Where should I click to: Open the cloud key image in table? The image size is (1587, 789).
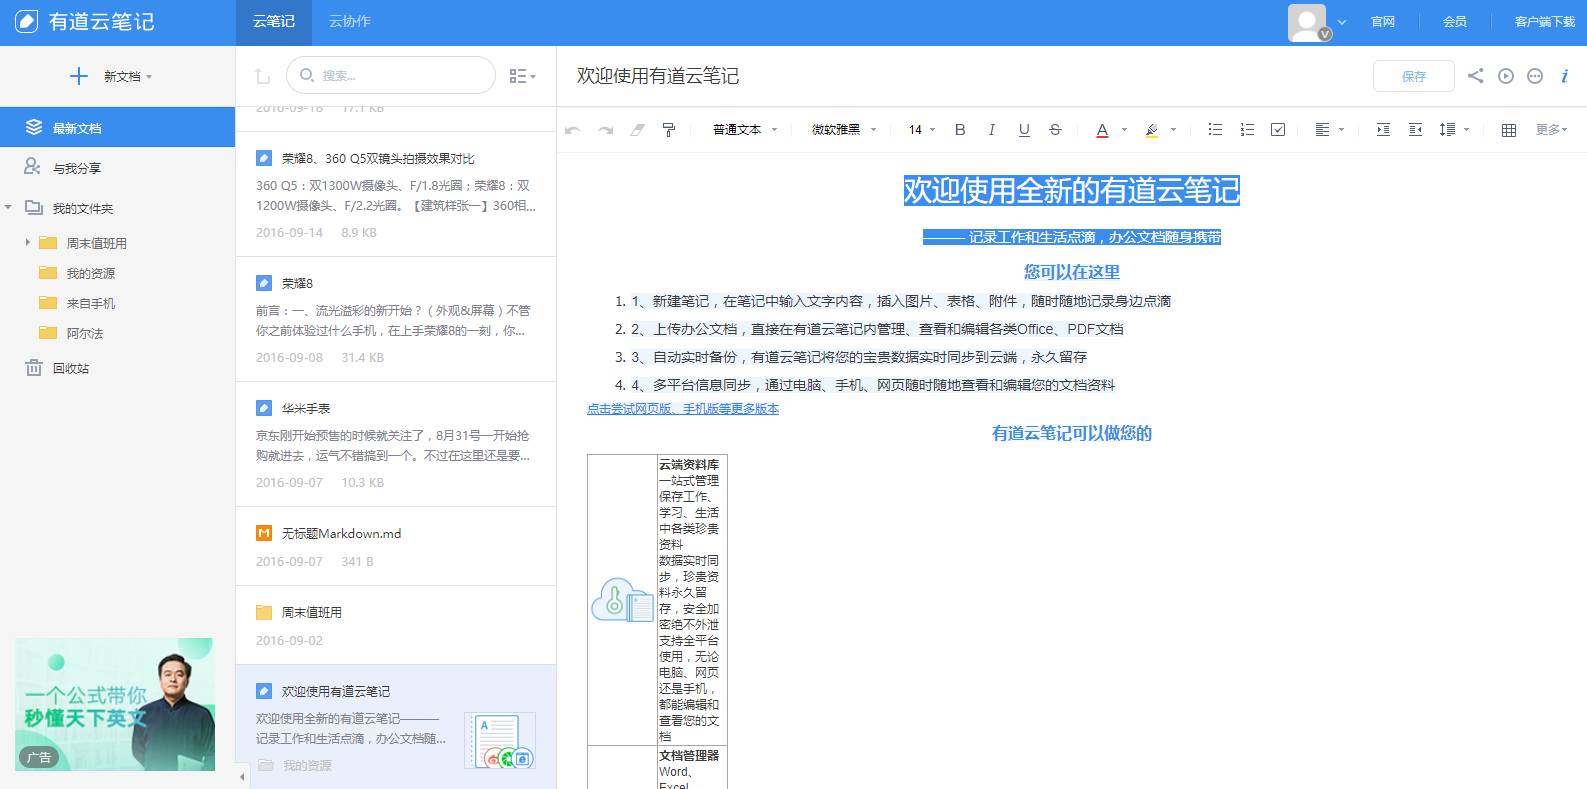[x=622, y=600]
